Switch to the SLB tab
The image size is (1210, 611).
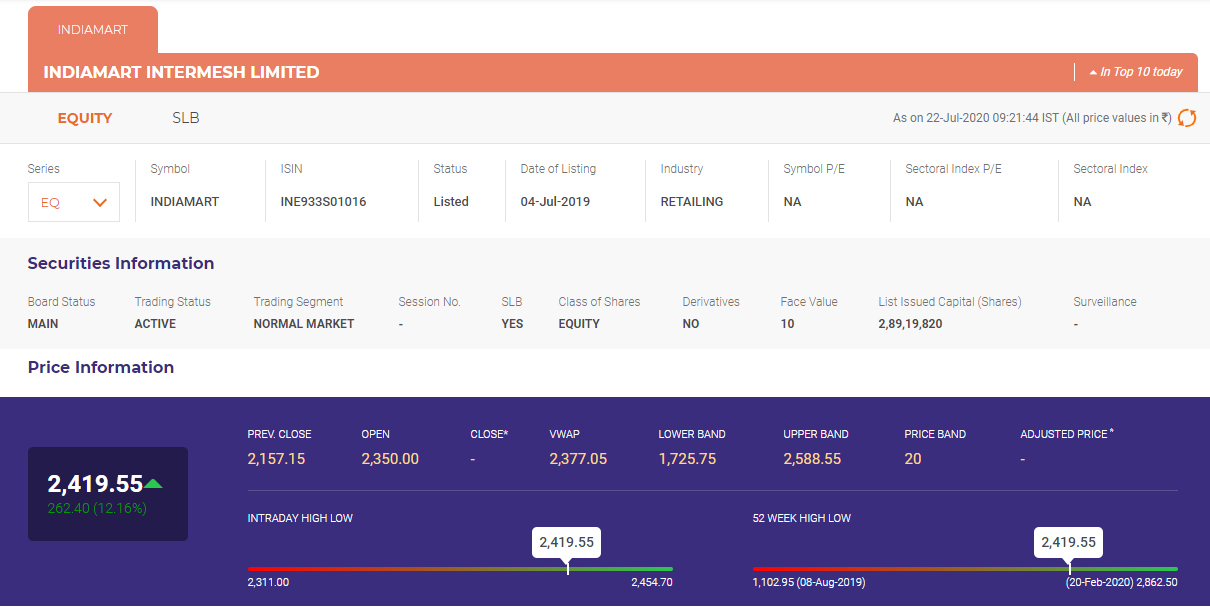186,118
